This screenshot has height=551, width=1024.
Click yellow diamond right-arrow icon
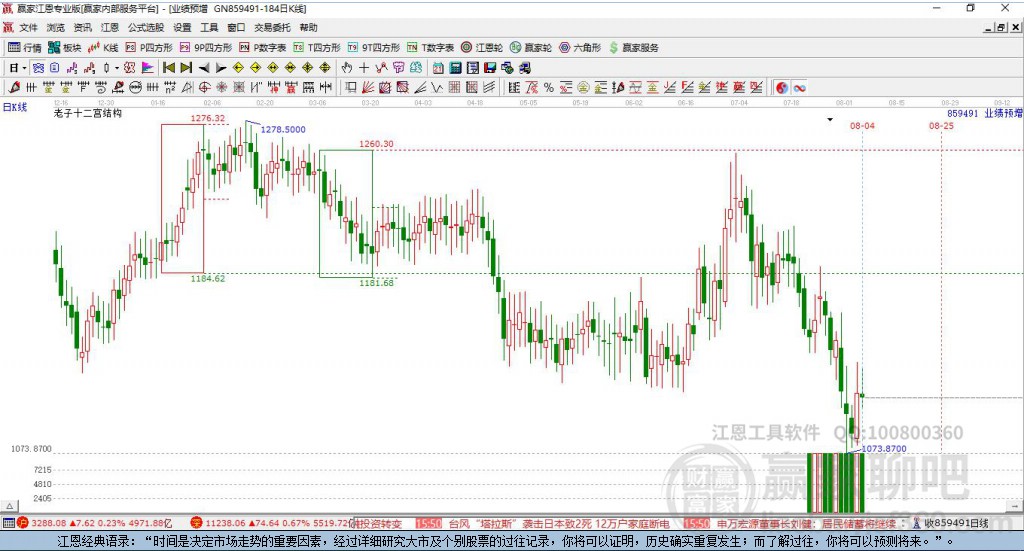[255, 68]
